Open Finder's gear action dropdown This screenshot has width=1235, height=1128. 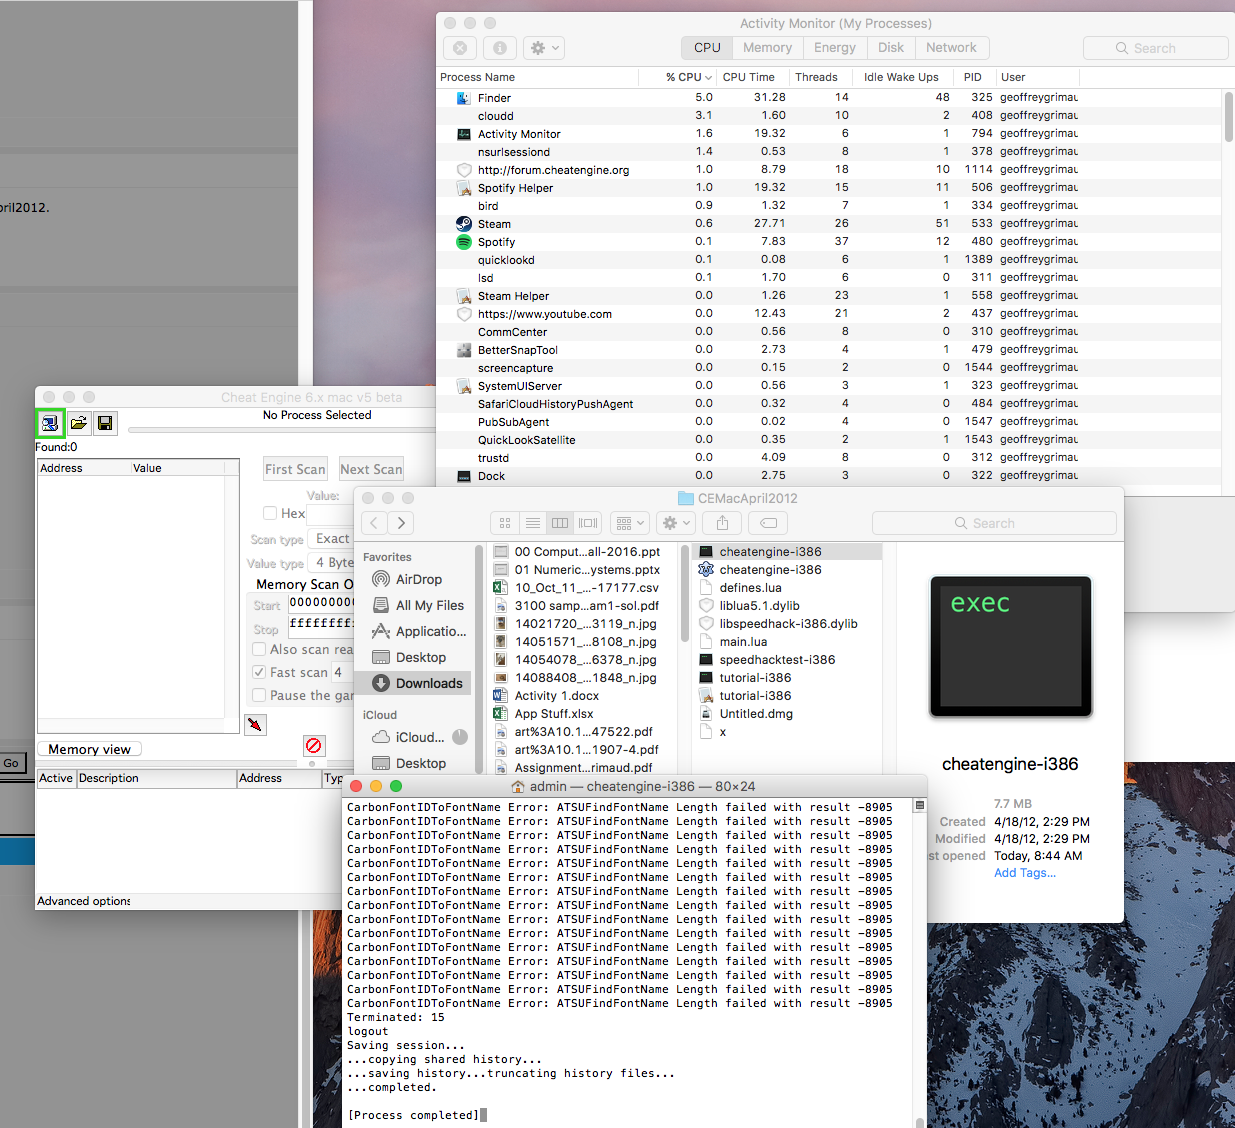677,523
